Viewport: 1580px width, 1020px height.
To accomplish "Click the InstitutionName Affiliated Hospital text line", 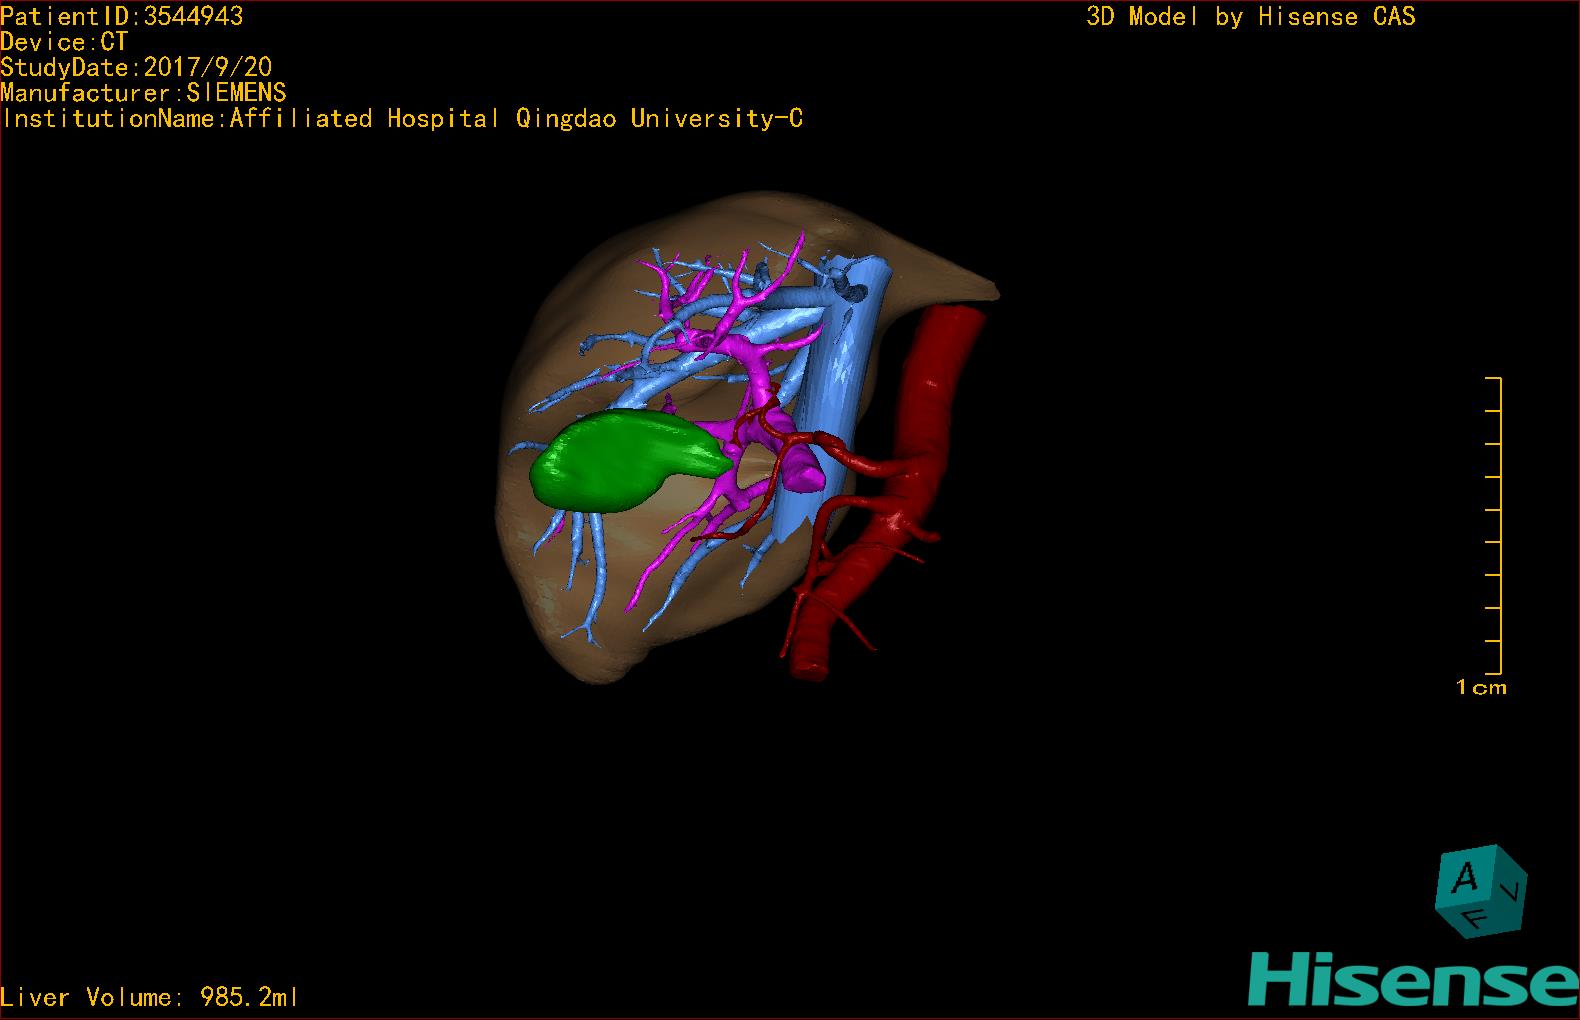I will tap(402, 119).
